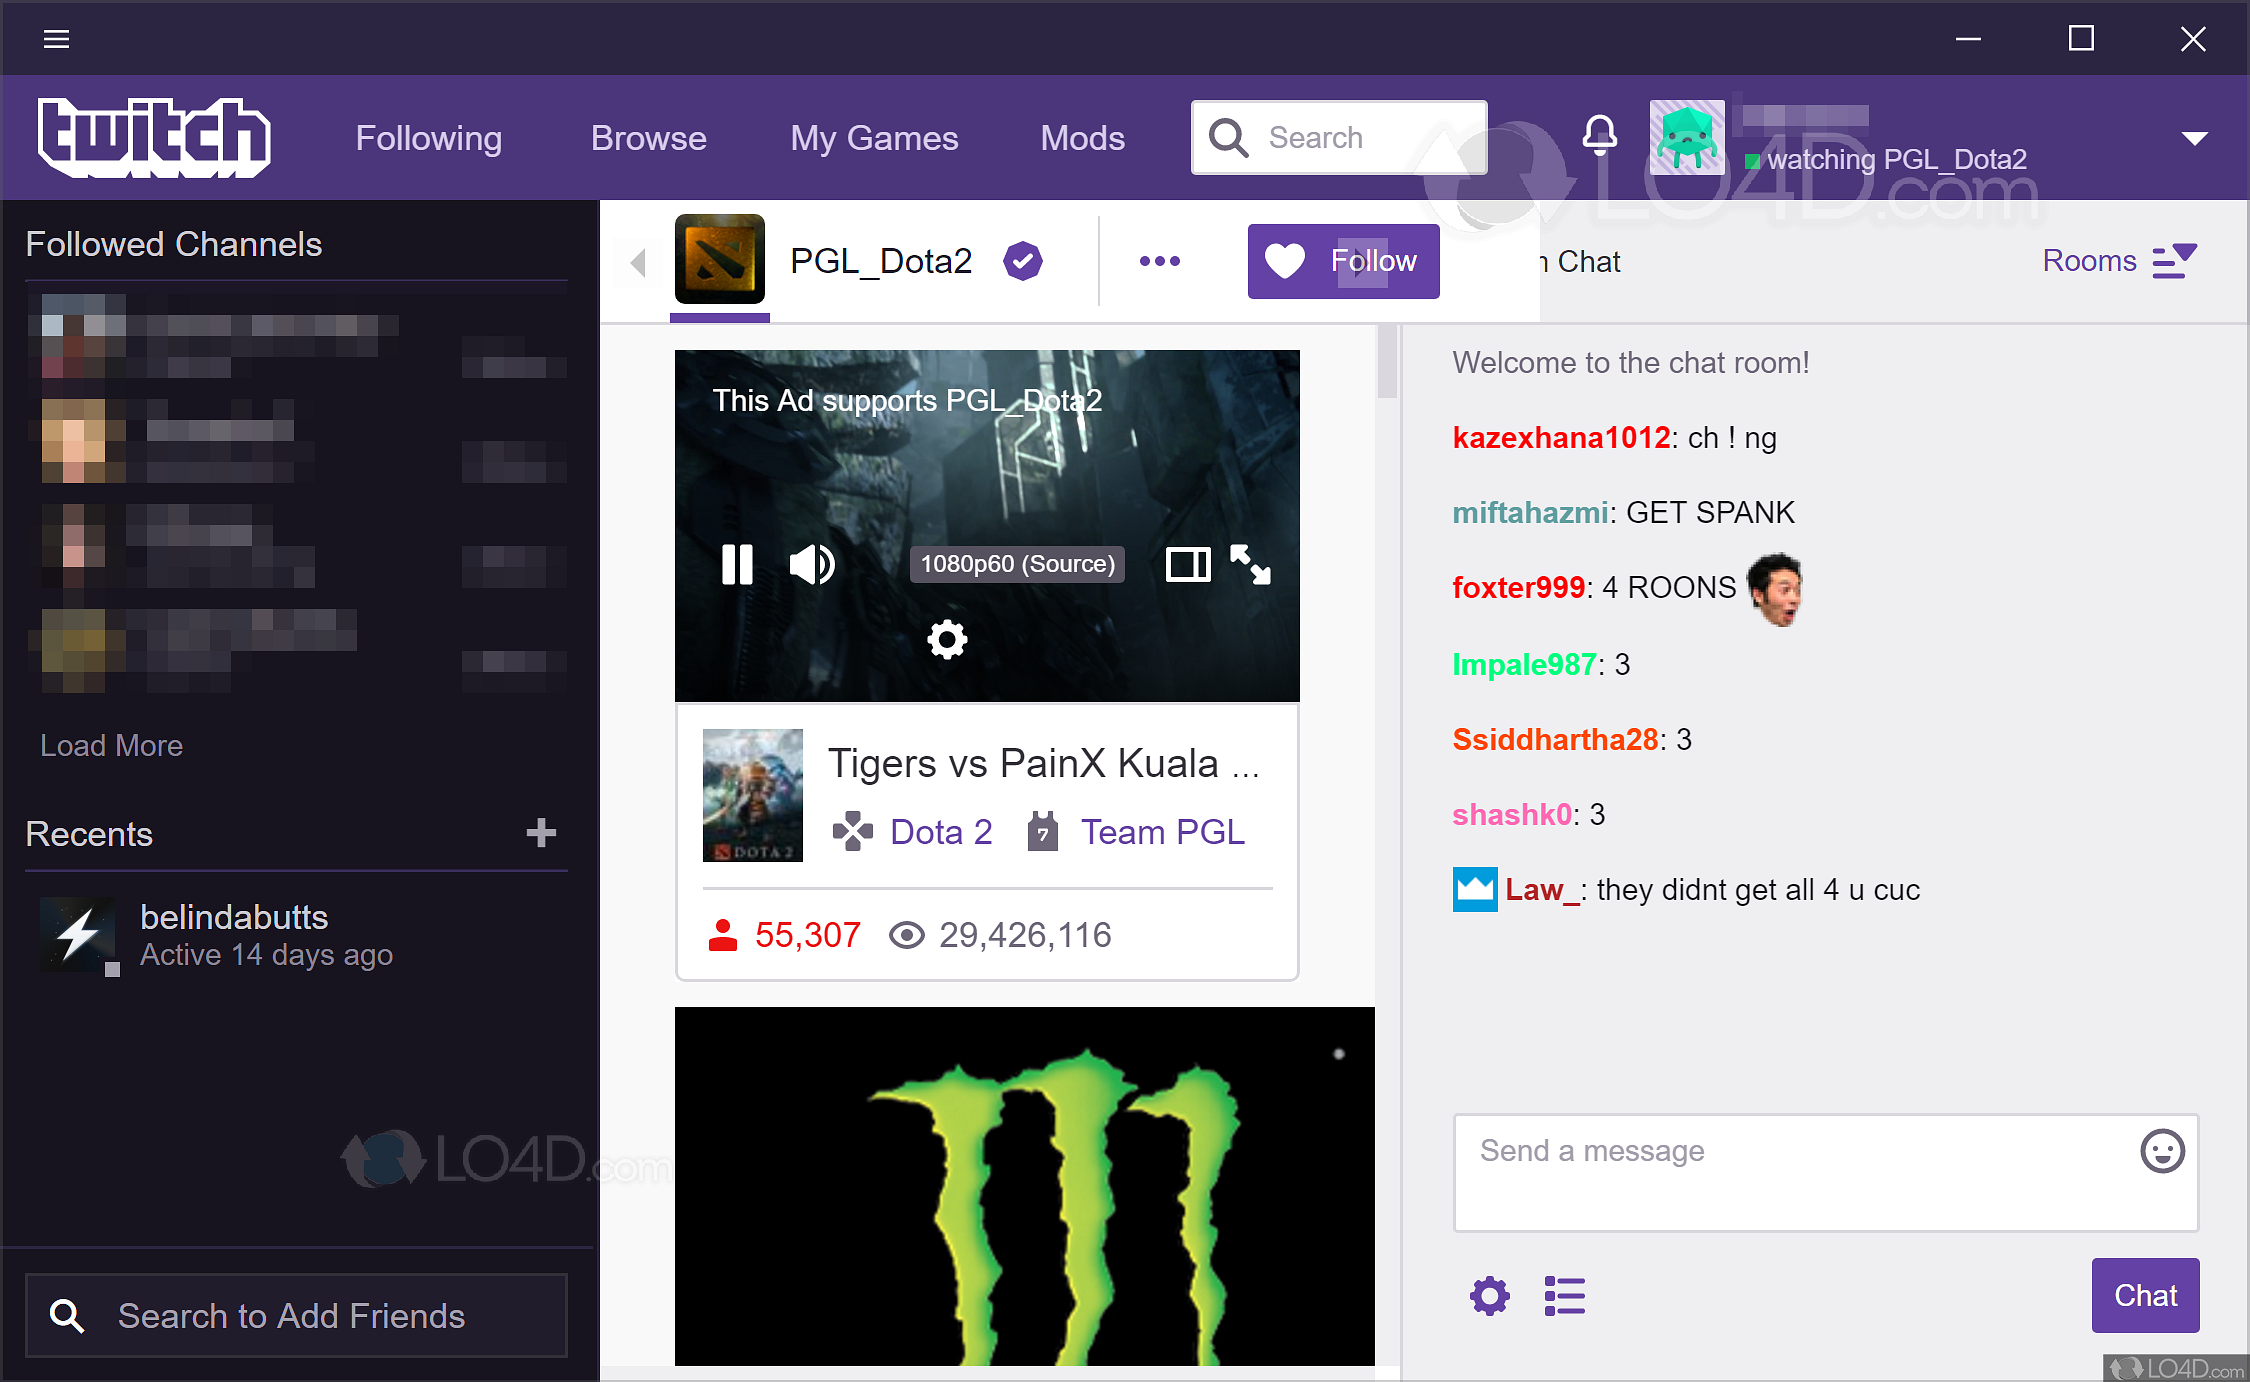Screen dimensions: 2250x1382
Task: Open video player settings gear
Action: pos(947,639)
